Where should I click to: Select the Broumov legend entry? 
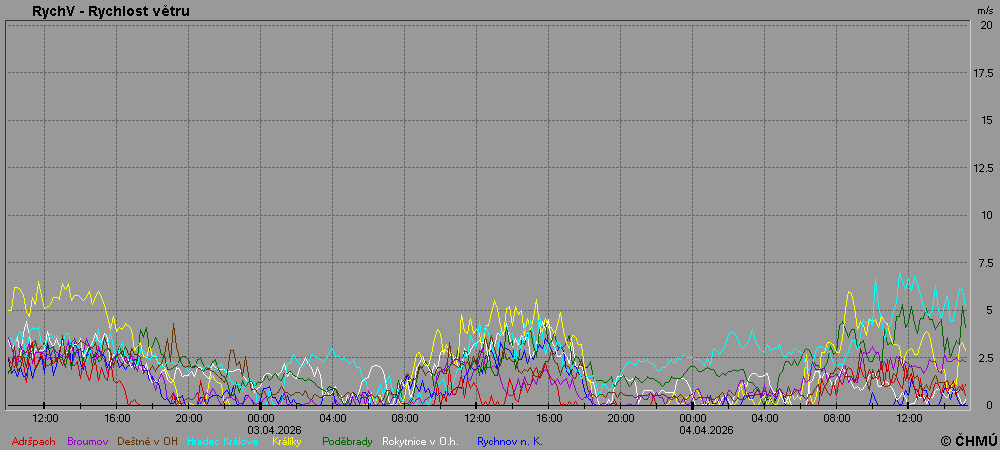(x=90, y=441)
